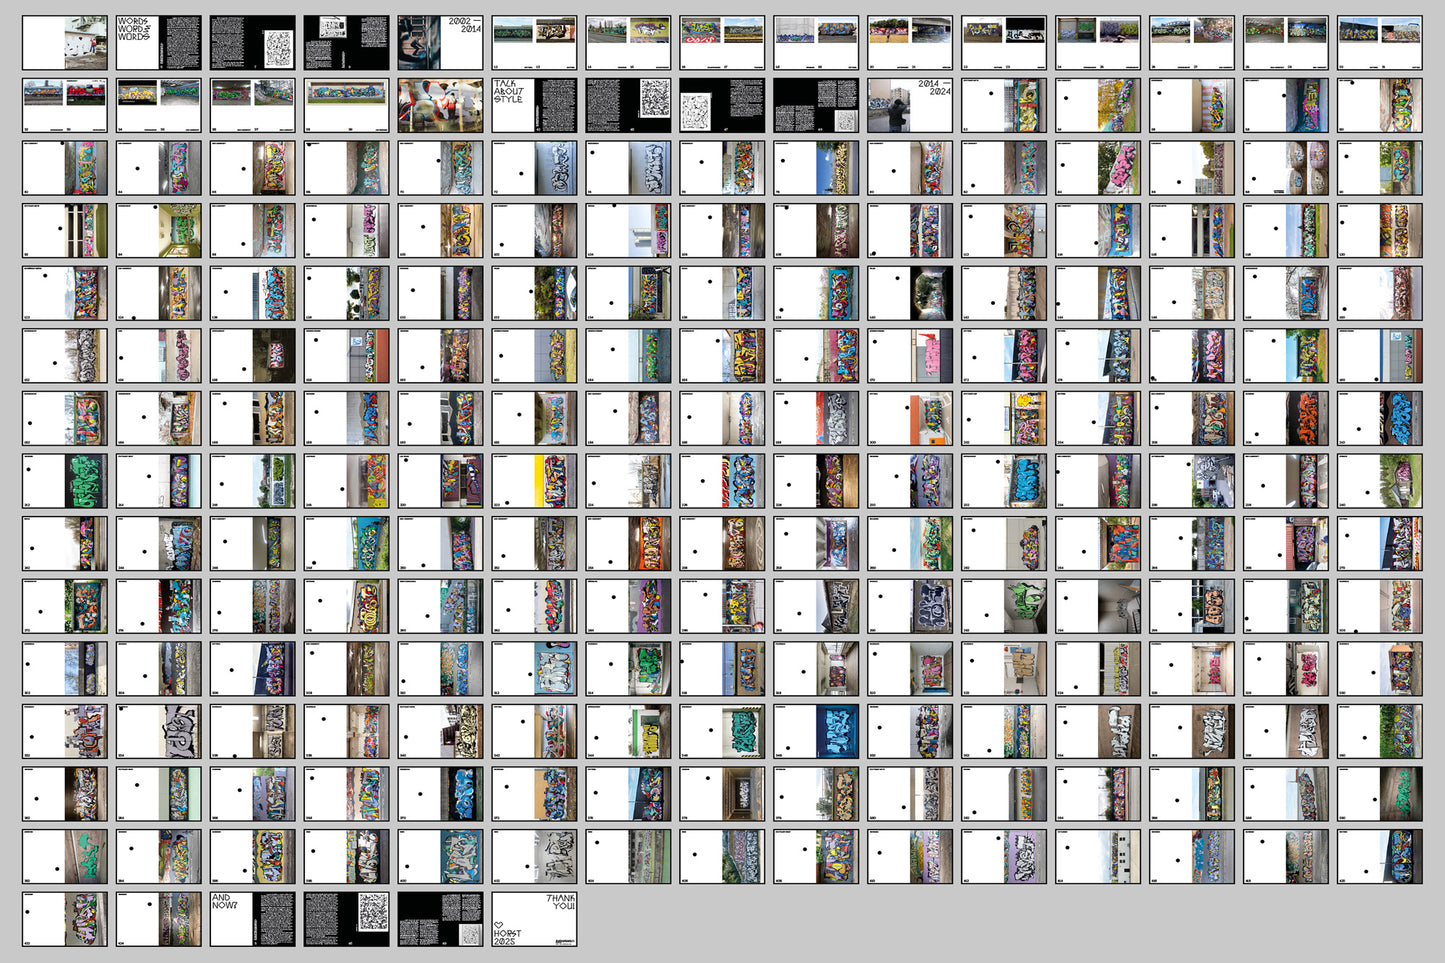Select the spread immediately before 'AND NOW?'
This screenshot has width=1445, height=963.
click(x=158, y=919)
